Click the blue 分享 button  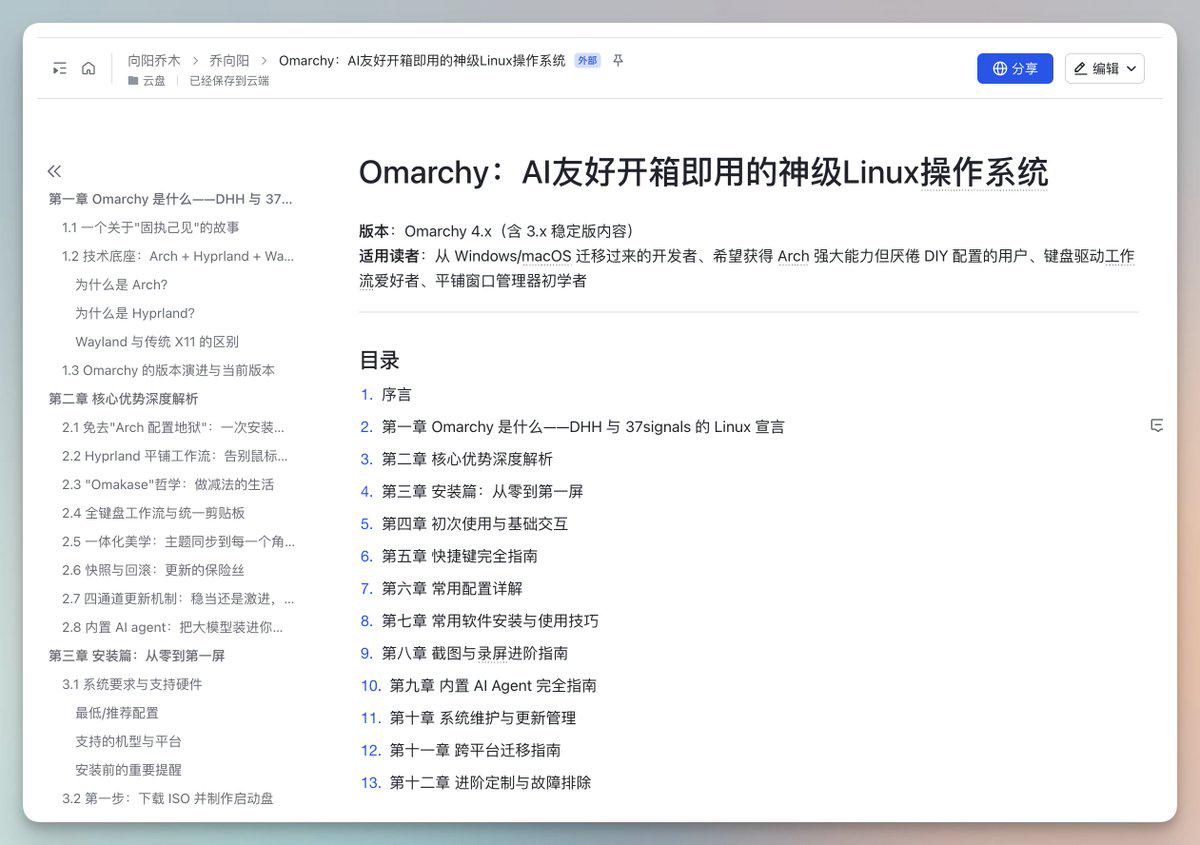tap(1015, 68)
